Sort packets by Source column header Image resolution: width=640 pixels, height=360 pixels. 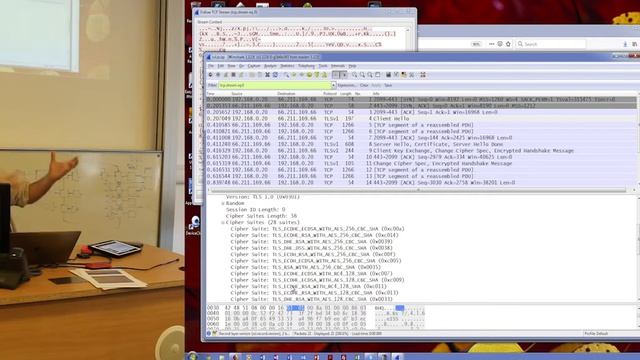237,94
